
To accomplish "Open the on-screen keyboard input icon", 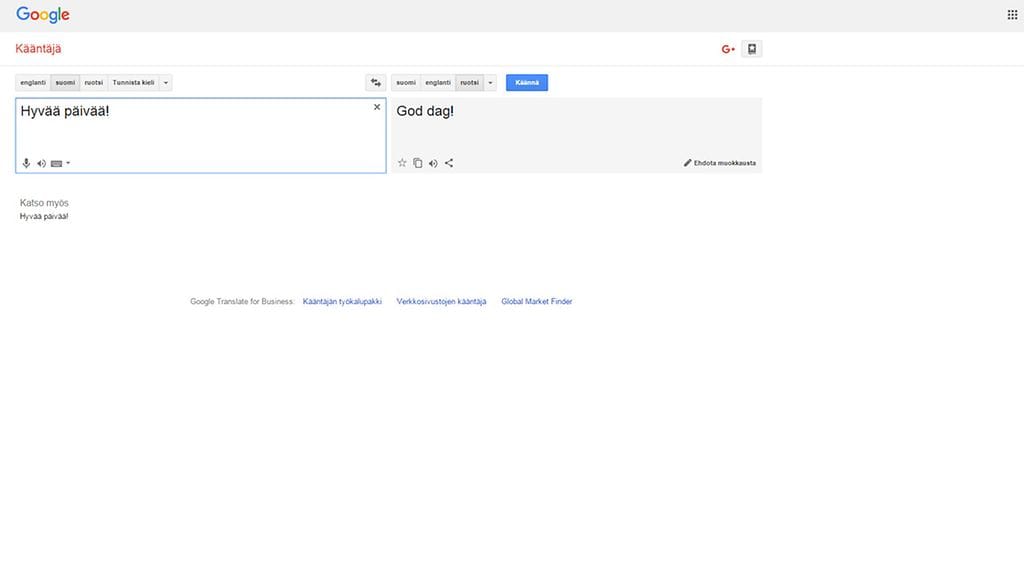I will (56, 162).
